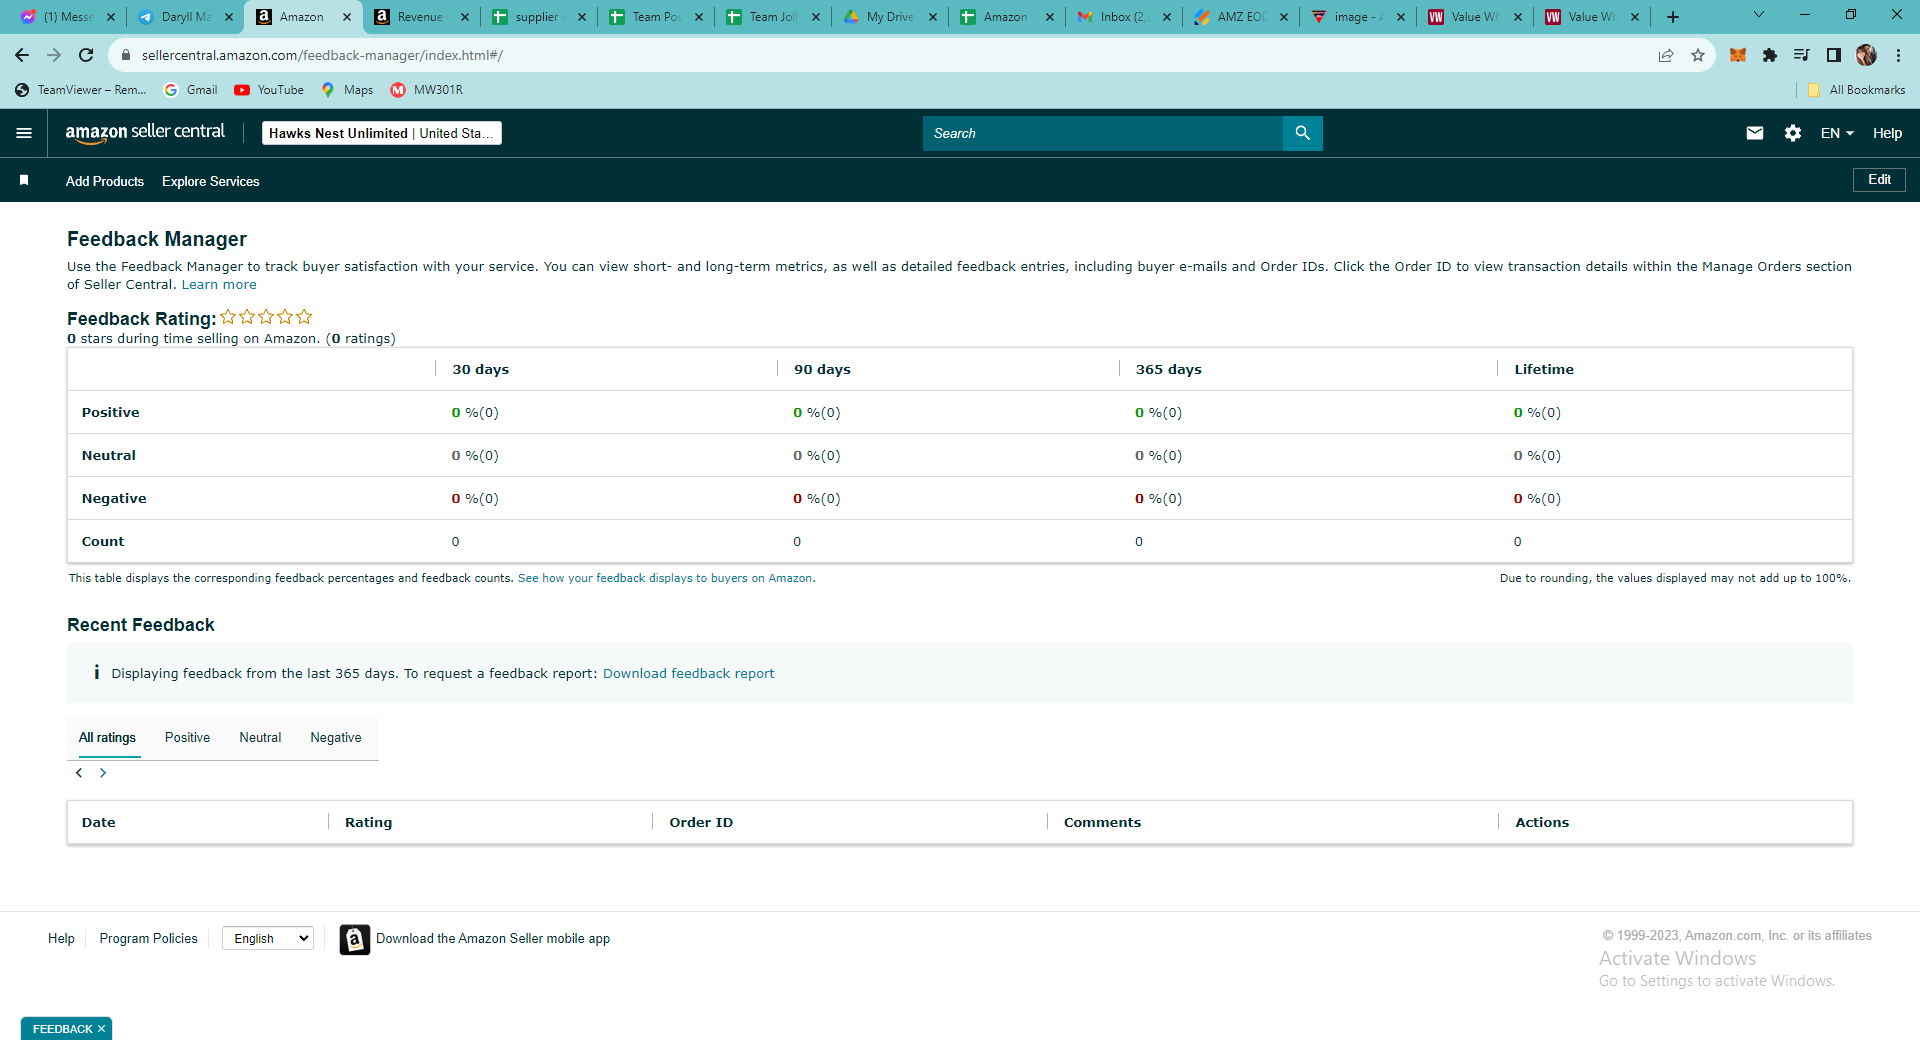The image size is (1920, 1040).
Task: Click the Add Products link
Action: [105, 181]
